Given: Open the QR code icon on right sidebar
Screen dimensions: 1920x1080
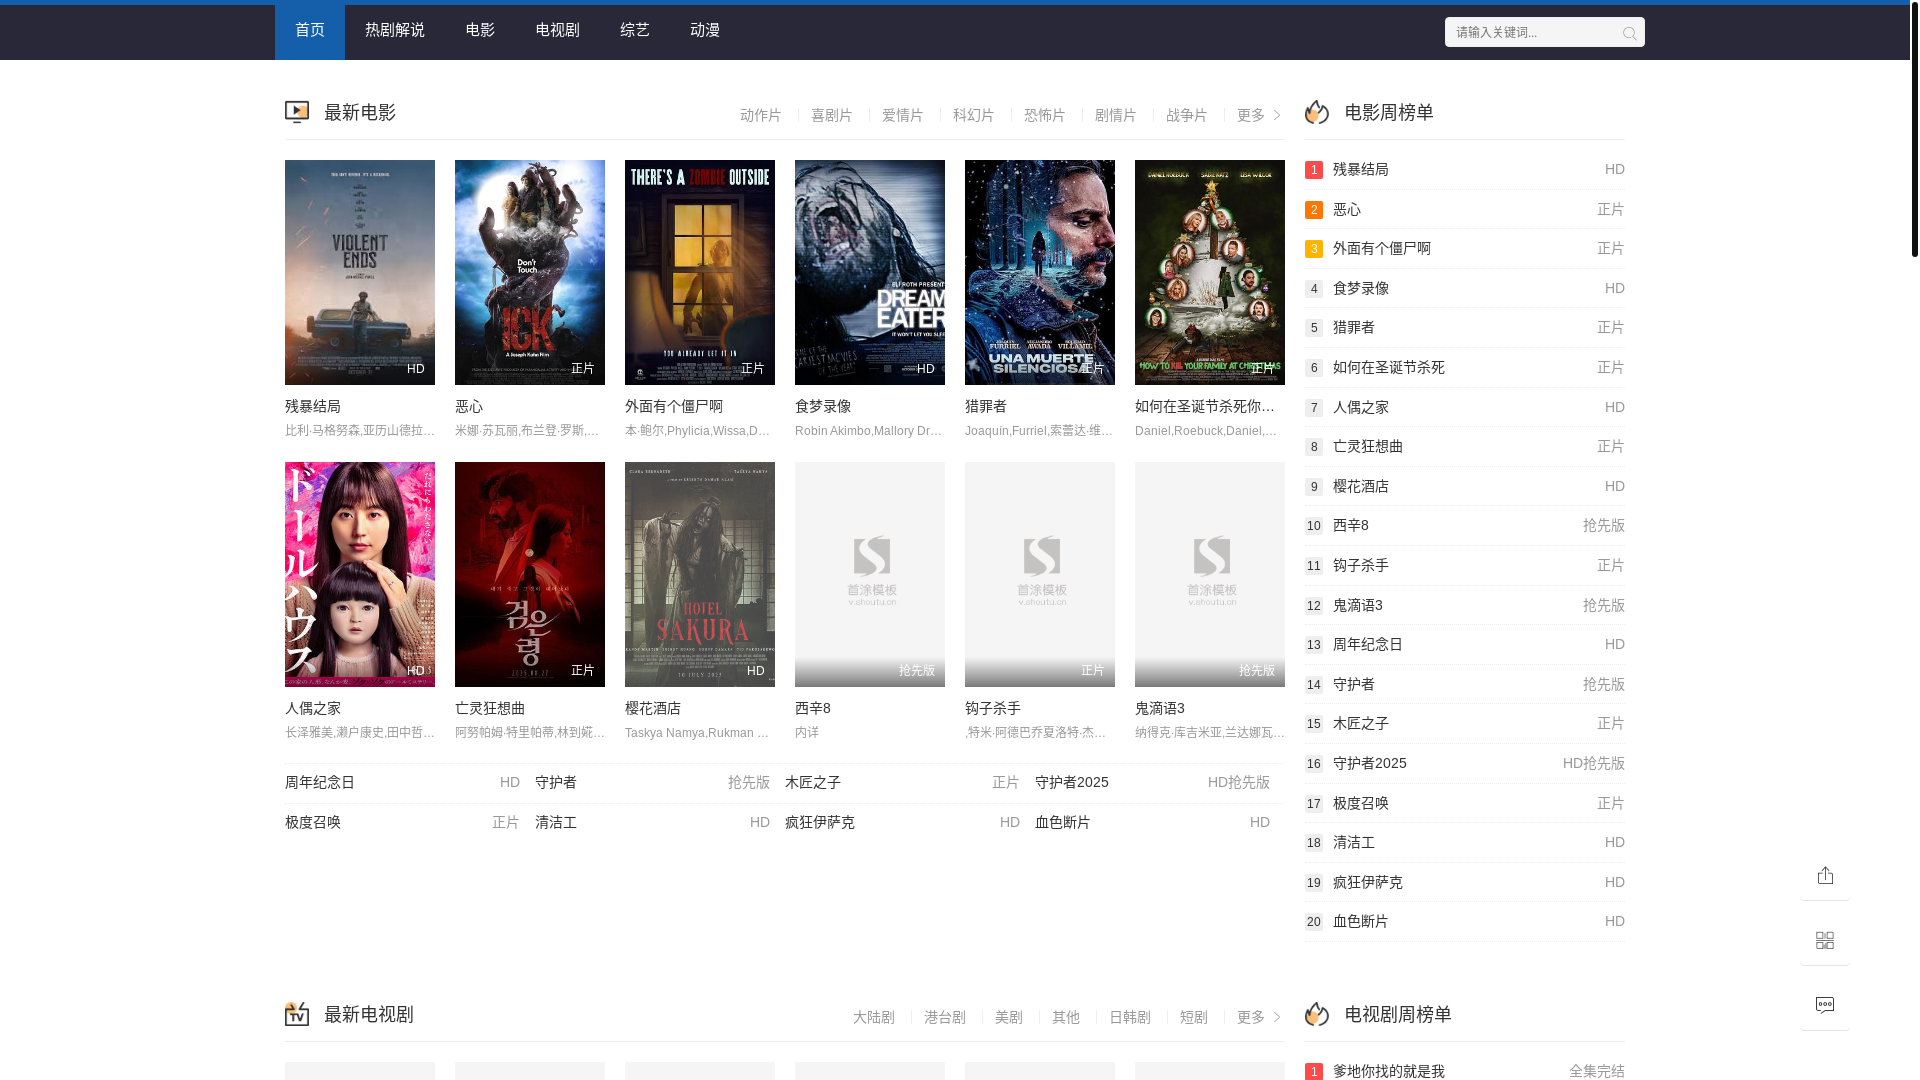Looking at the screenshot, I should (x=1825, y=941).
